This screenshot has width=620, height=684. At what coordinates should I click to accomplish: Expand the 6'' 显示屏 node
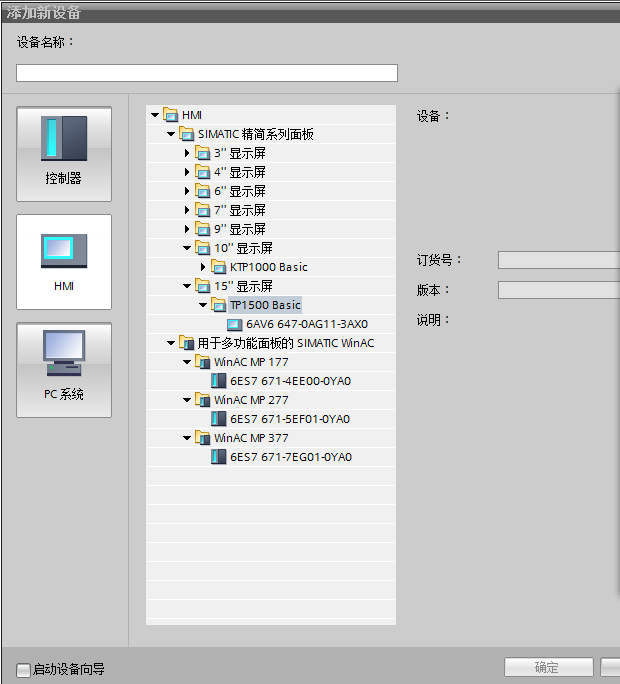coord(187,191)
